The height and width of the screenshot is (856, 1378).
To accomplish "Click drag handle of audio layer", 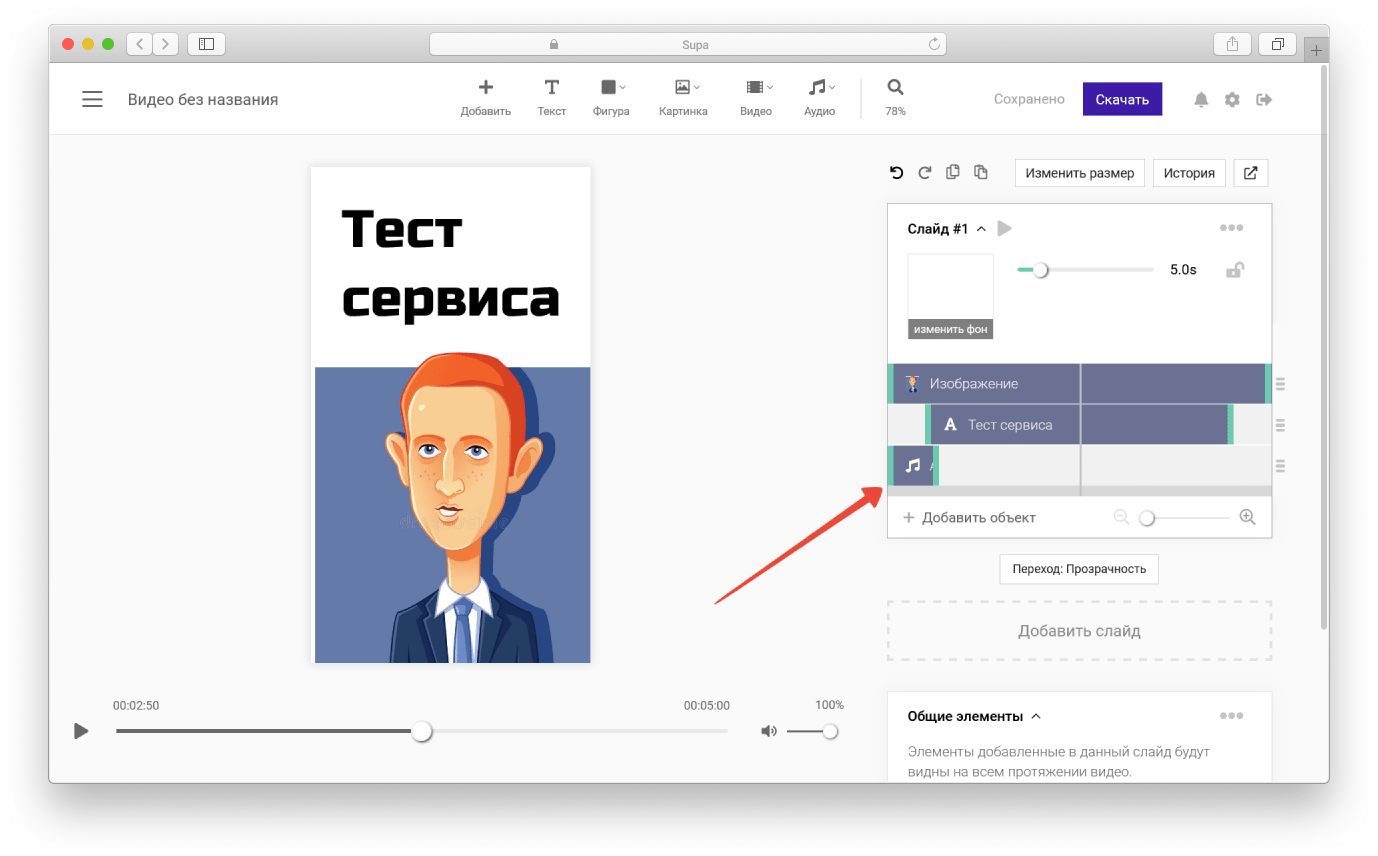I will click(1280, 466).
